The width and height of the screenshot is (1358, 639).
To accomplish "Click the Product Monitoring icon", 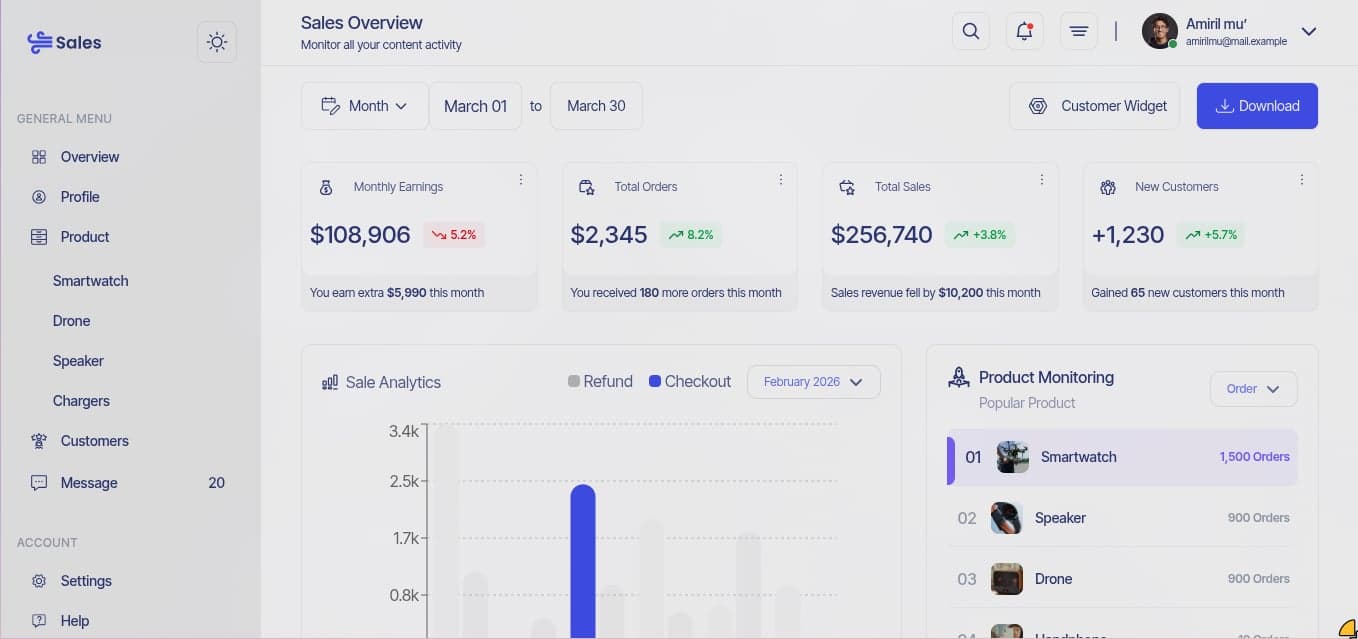I will tap(959, 377).
